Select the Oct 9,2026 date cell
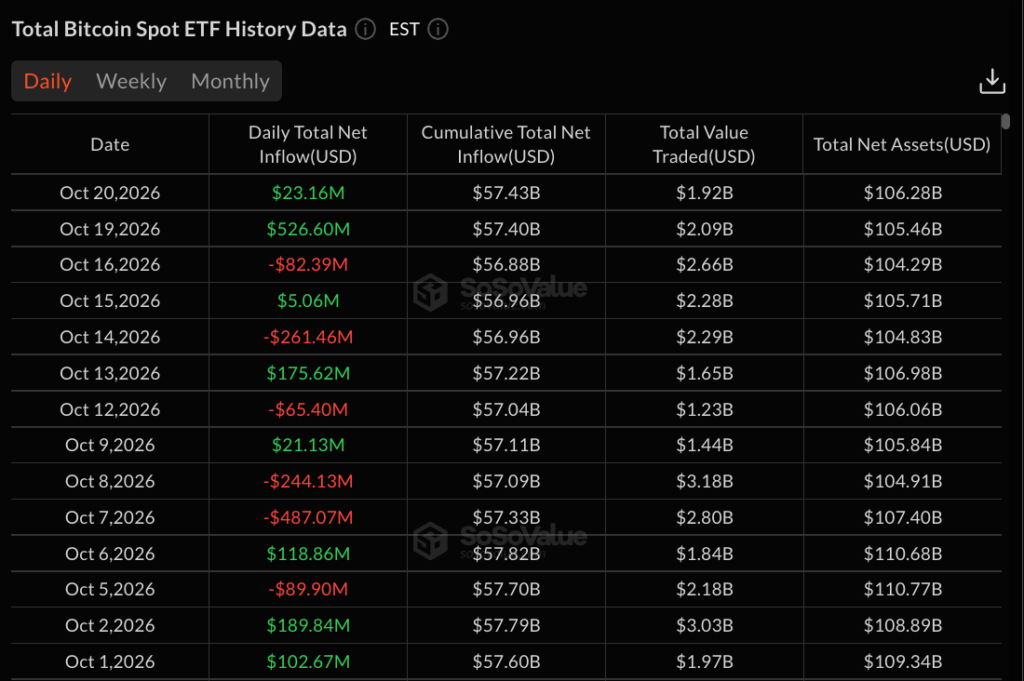 (110, 445)
